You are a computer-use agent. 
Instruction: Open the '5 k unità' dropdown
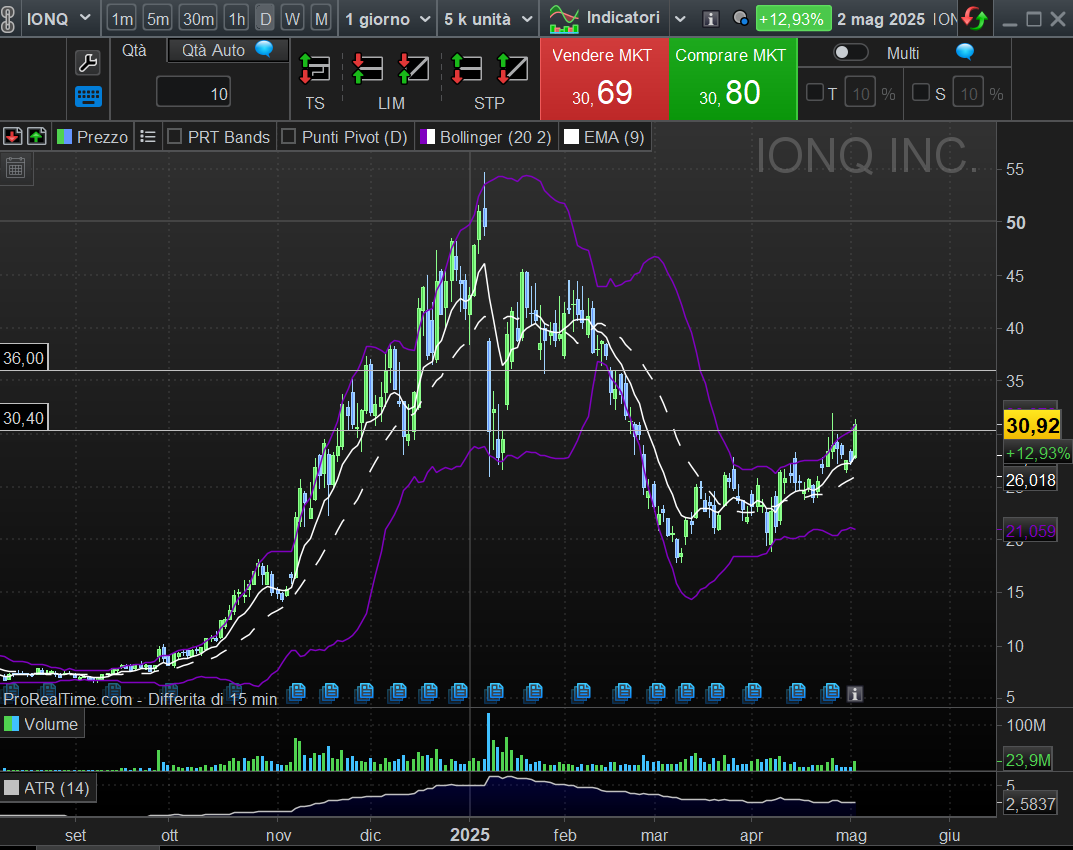(x=526, y=19)
